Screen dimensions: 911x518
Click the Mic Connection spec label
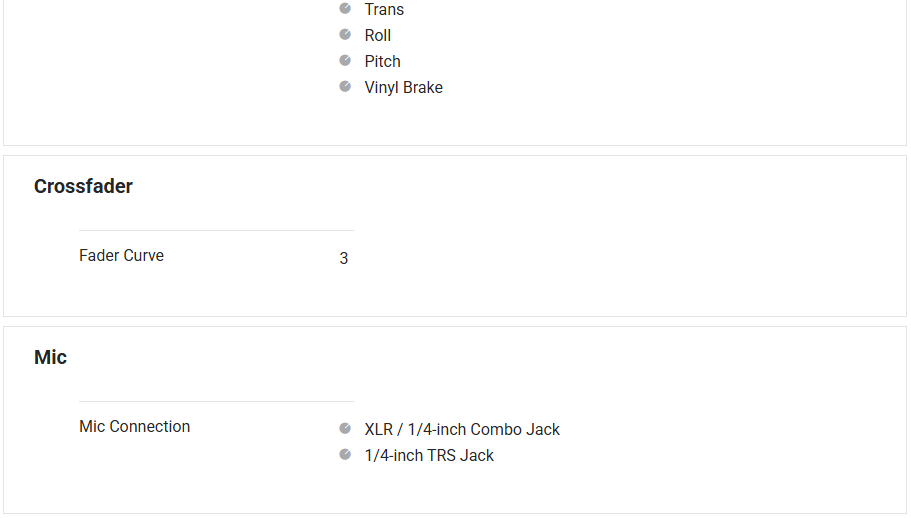point(134,427)
